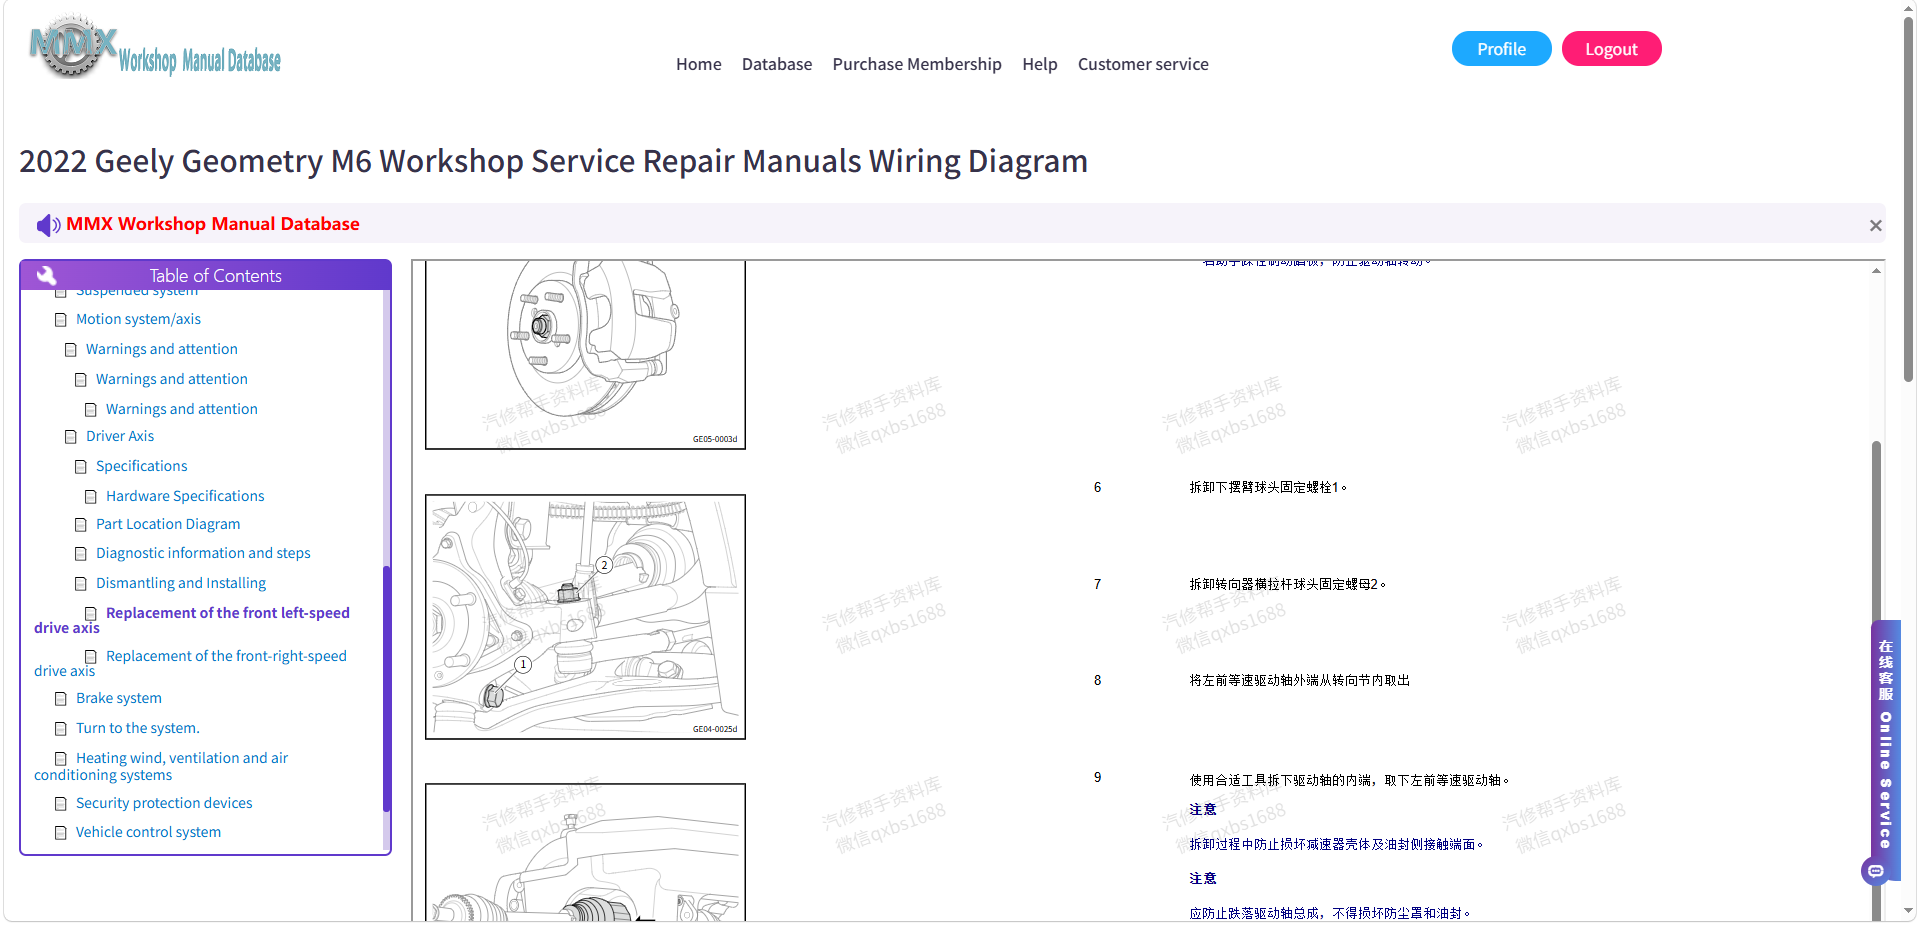Open Vehicle control system section
Screen dimensions: 1920x925
(x=148, y=832)
